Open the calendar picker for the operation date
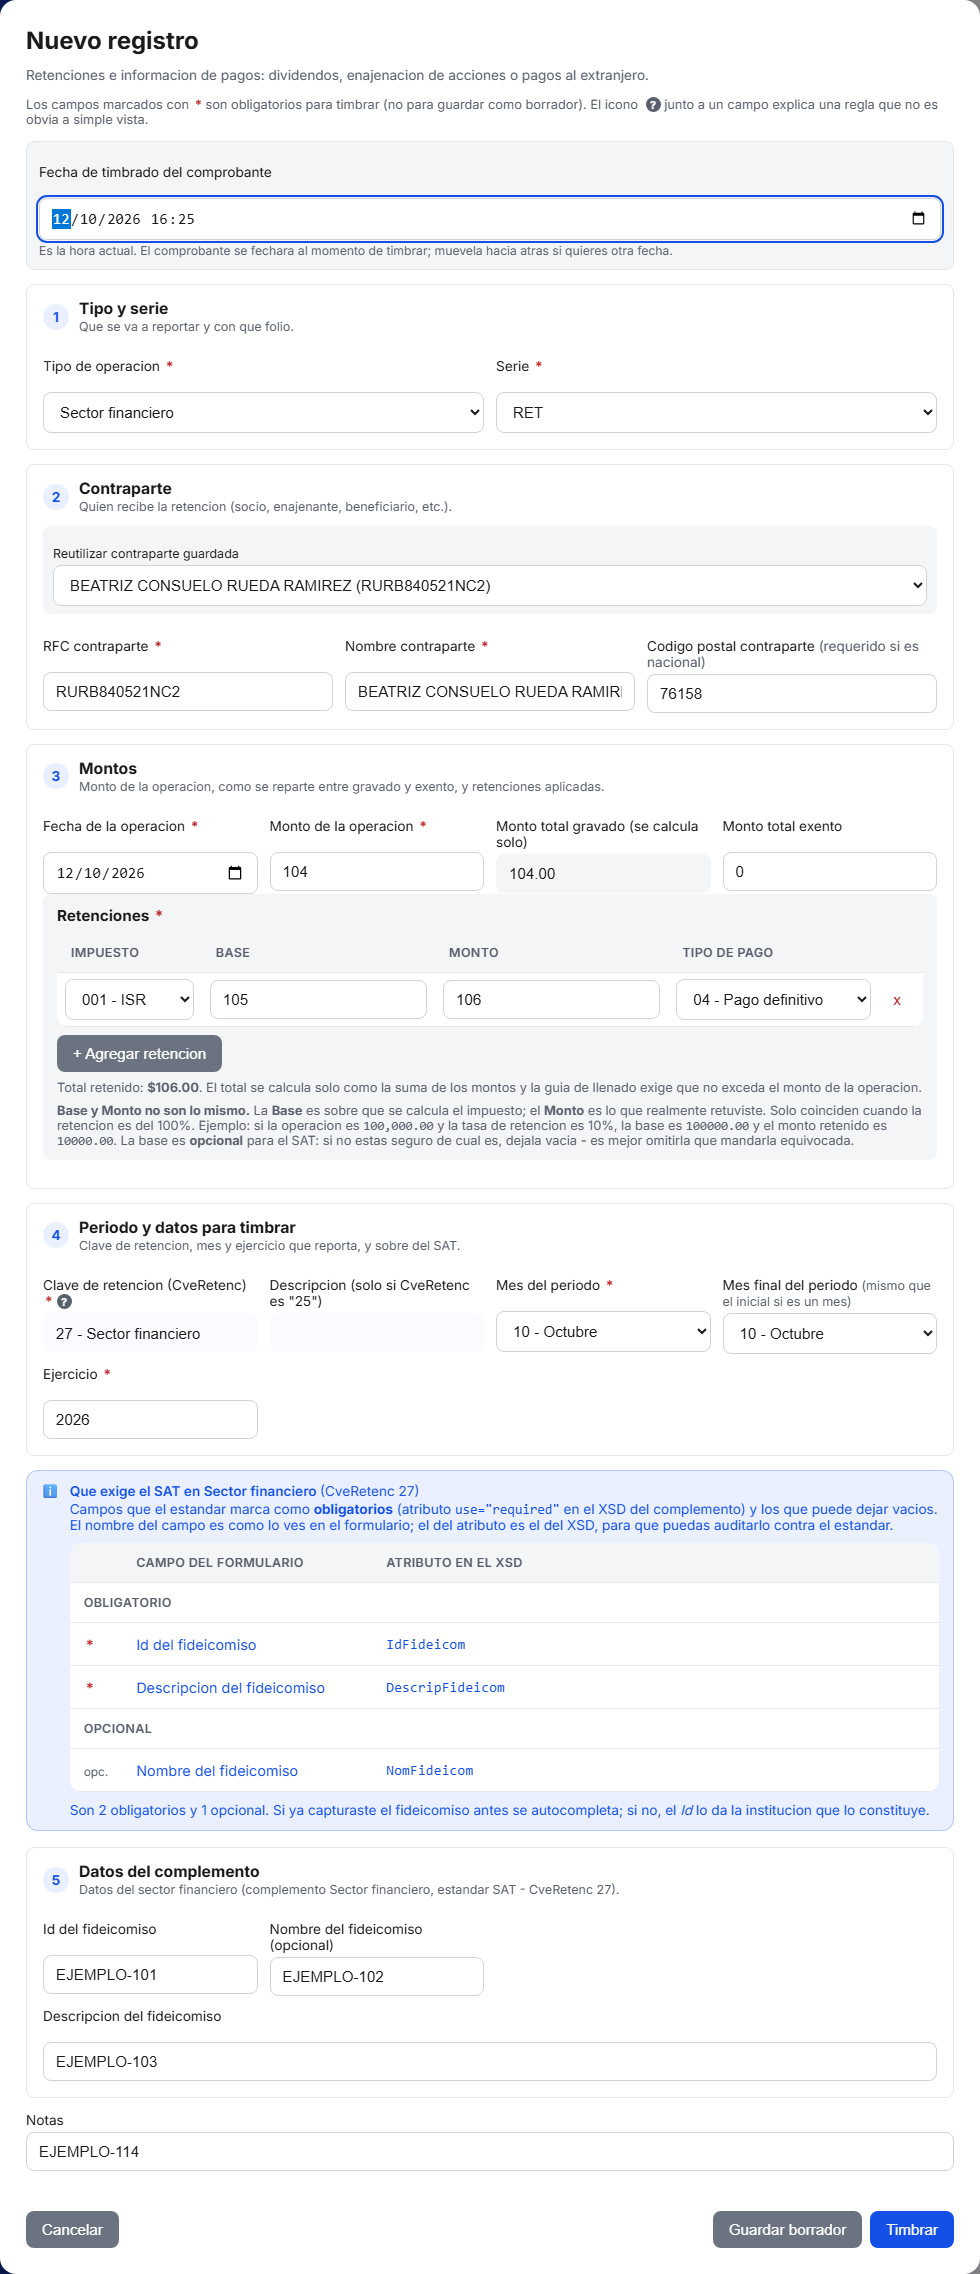The image size is (980, 2274). click(235, 873)
